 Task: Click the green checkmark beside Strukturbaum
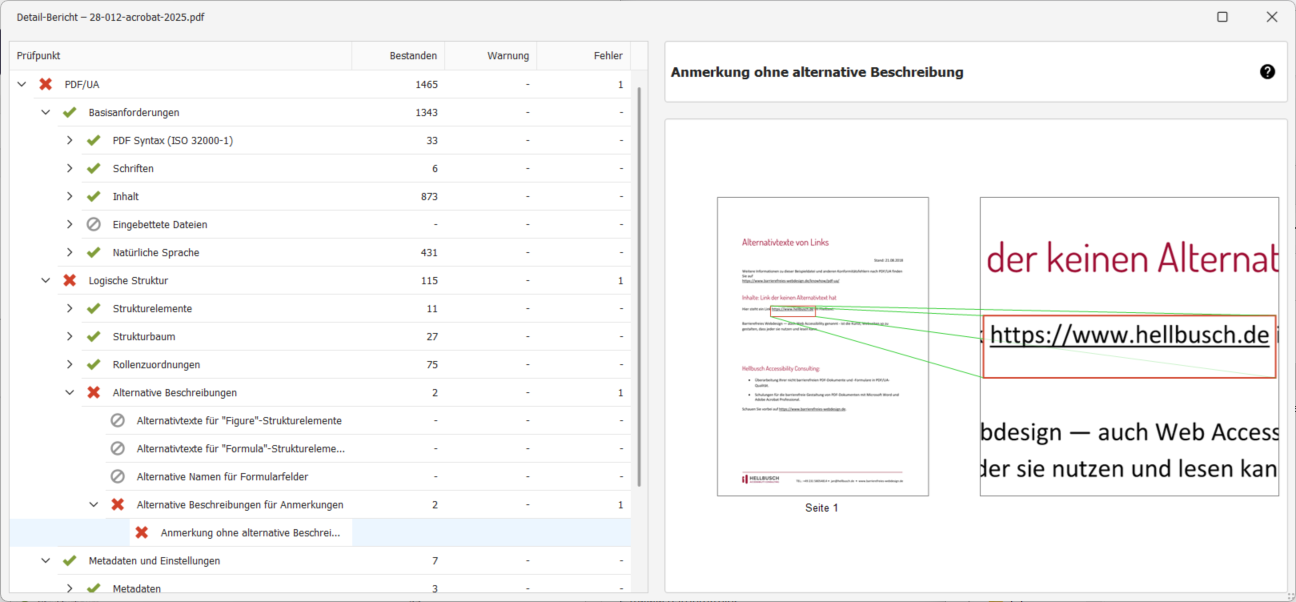click(93, 336)
